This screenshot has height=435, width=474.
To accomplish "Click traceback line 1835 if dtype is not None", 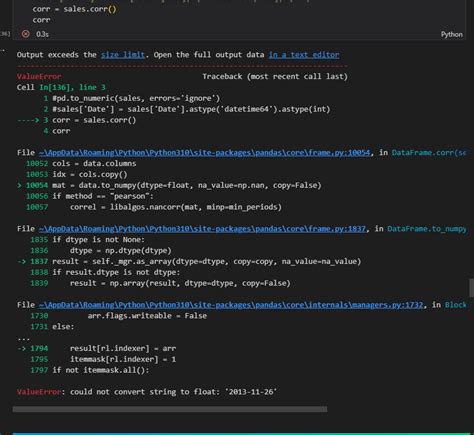I will point(88,239).
